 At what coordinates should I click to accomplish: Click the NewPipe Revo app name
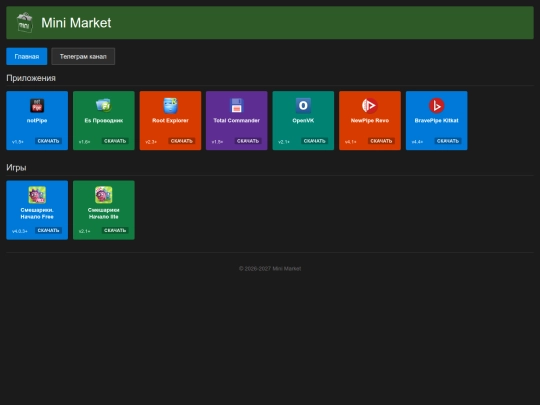point(370,121)
